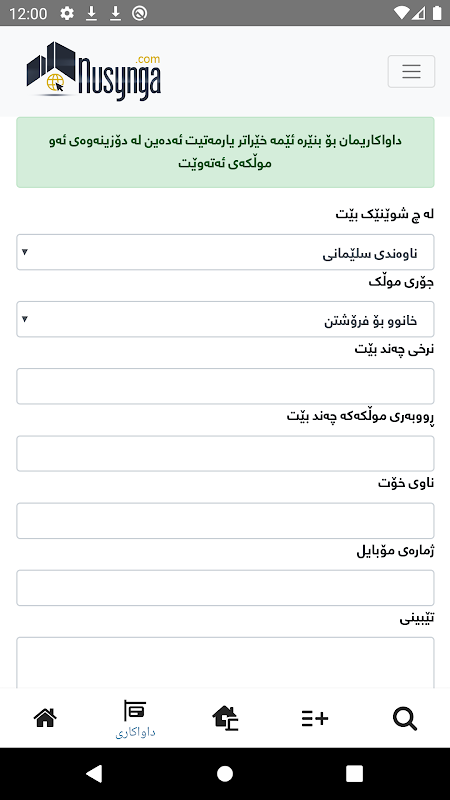Tap the Android recent apps square
The image size is (450, 800).
coord(355,773)
